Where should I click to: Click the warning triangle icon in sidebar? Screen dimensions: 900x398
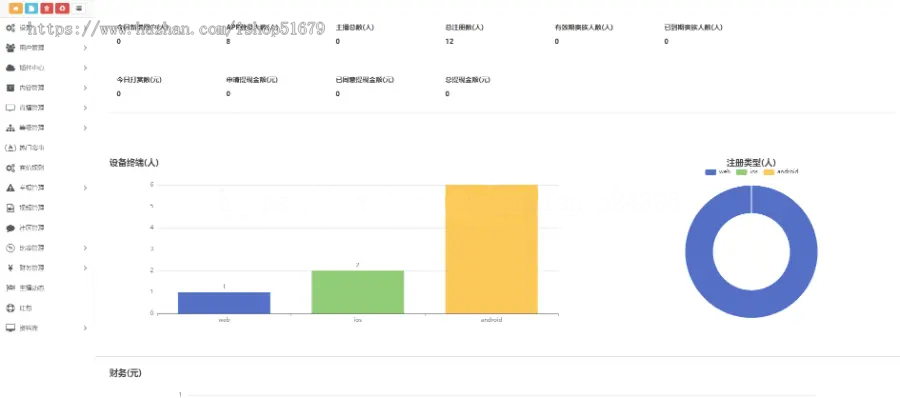pyautogui.click(x=10, y=188)
